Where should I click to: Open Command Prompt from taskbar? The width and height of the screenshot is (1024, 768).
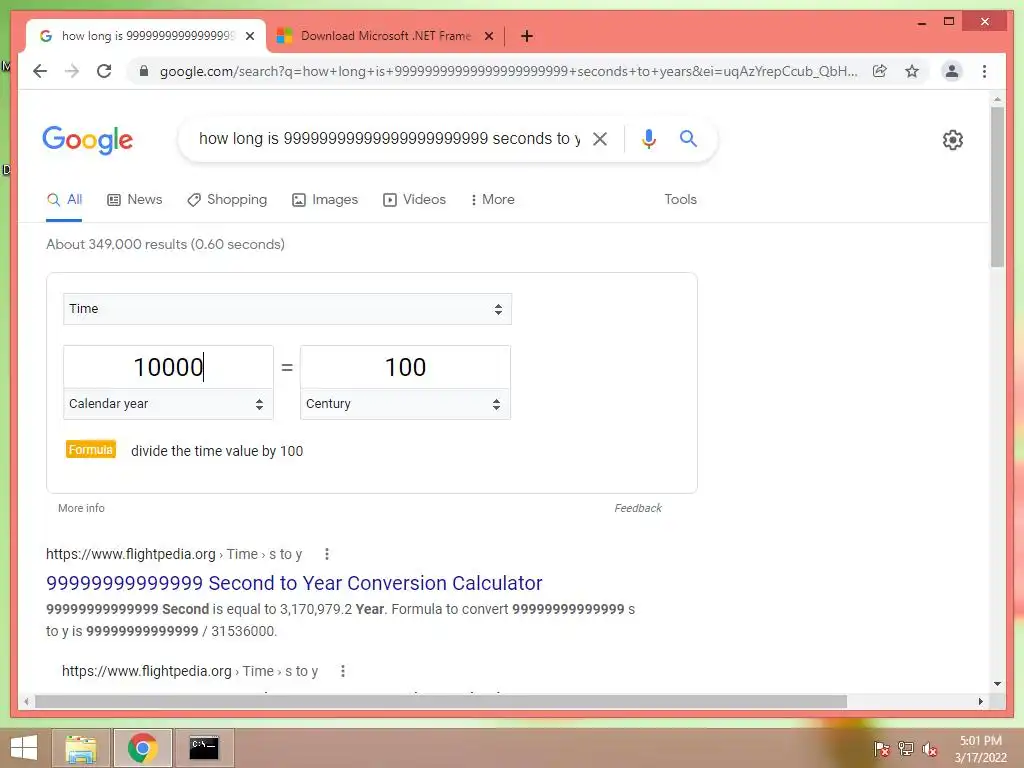[x=204, y=748]
